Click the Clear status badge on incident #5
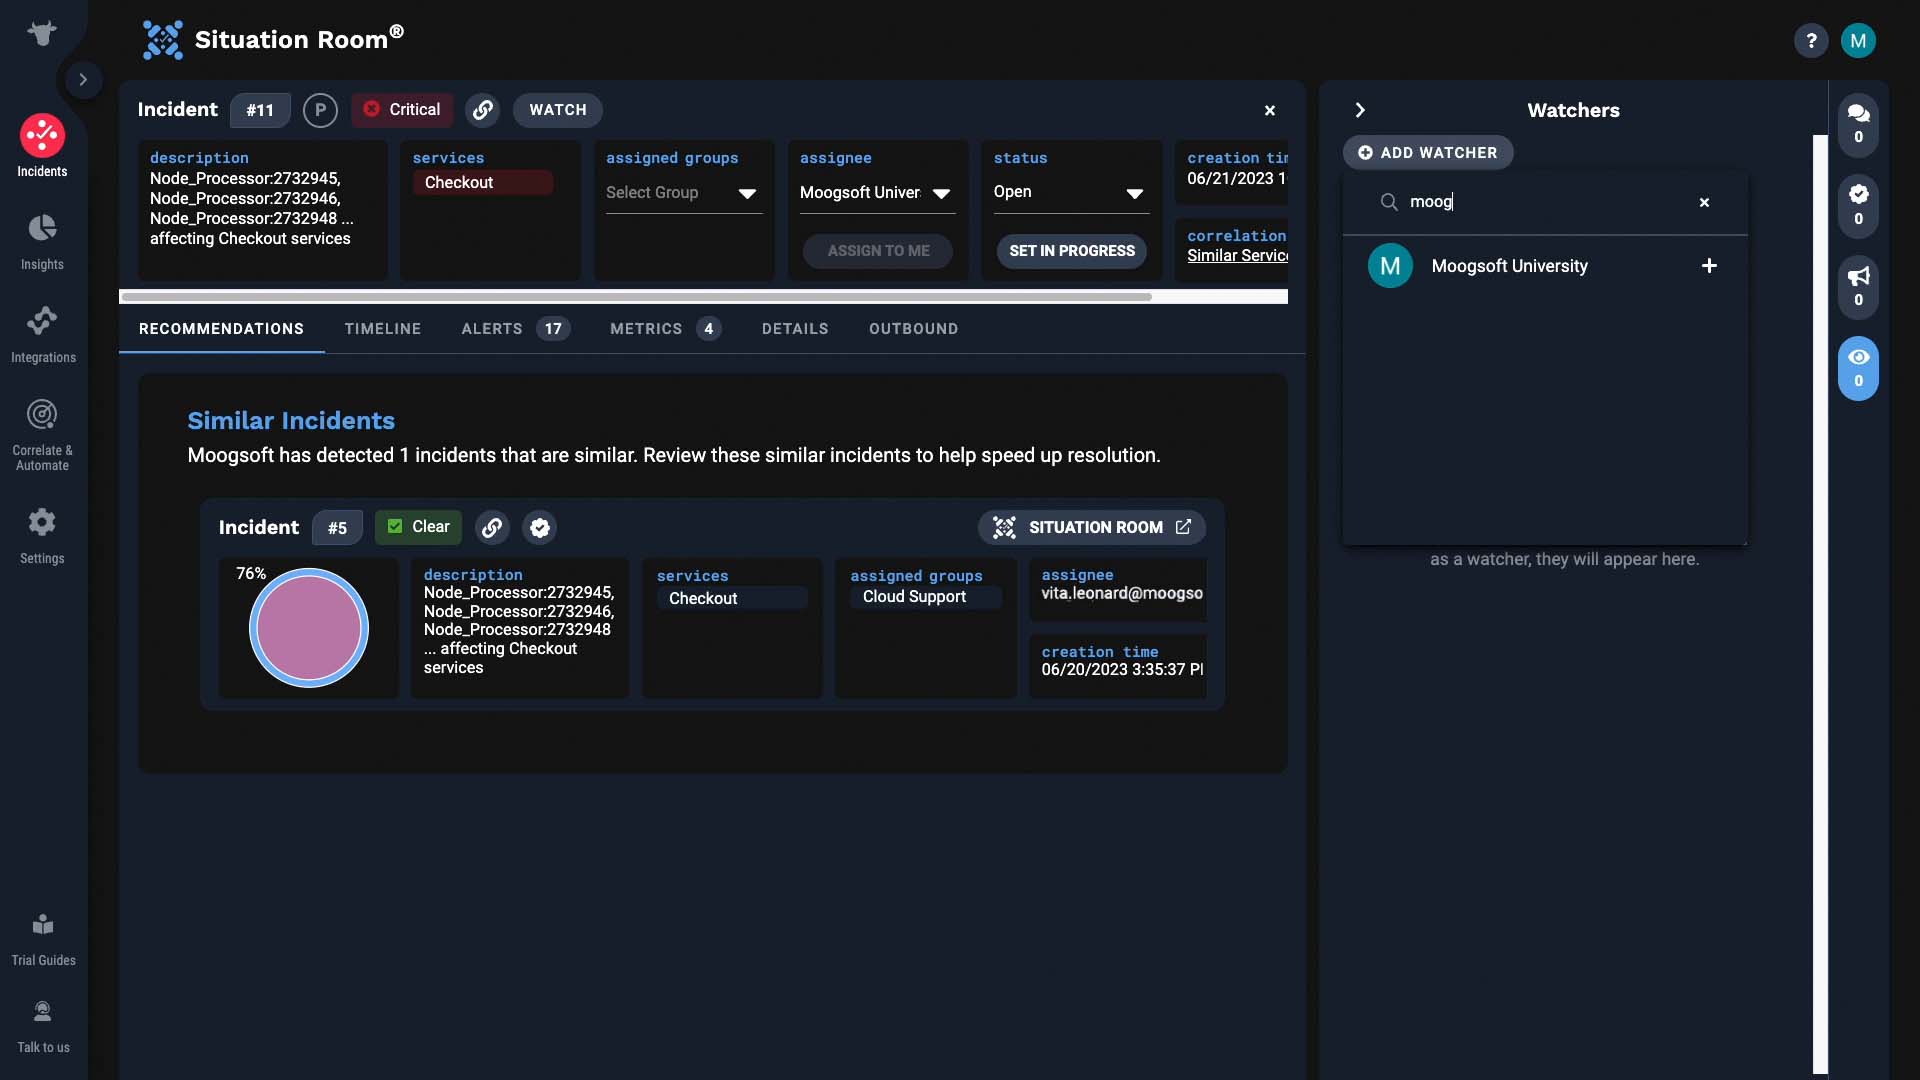 [418, 528]
